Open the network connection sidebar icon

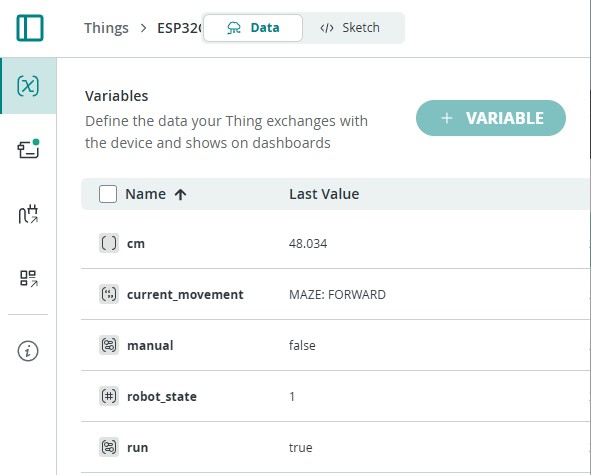coord(28,214)
